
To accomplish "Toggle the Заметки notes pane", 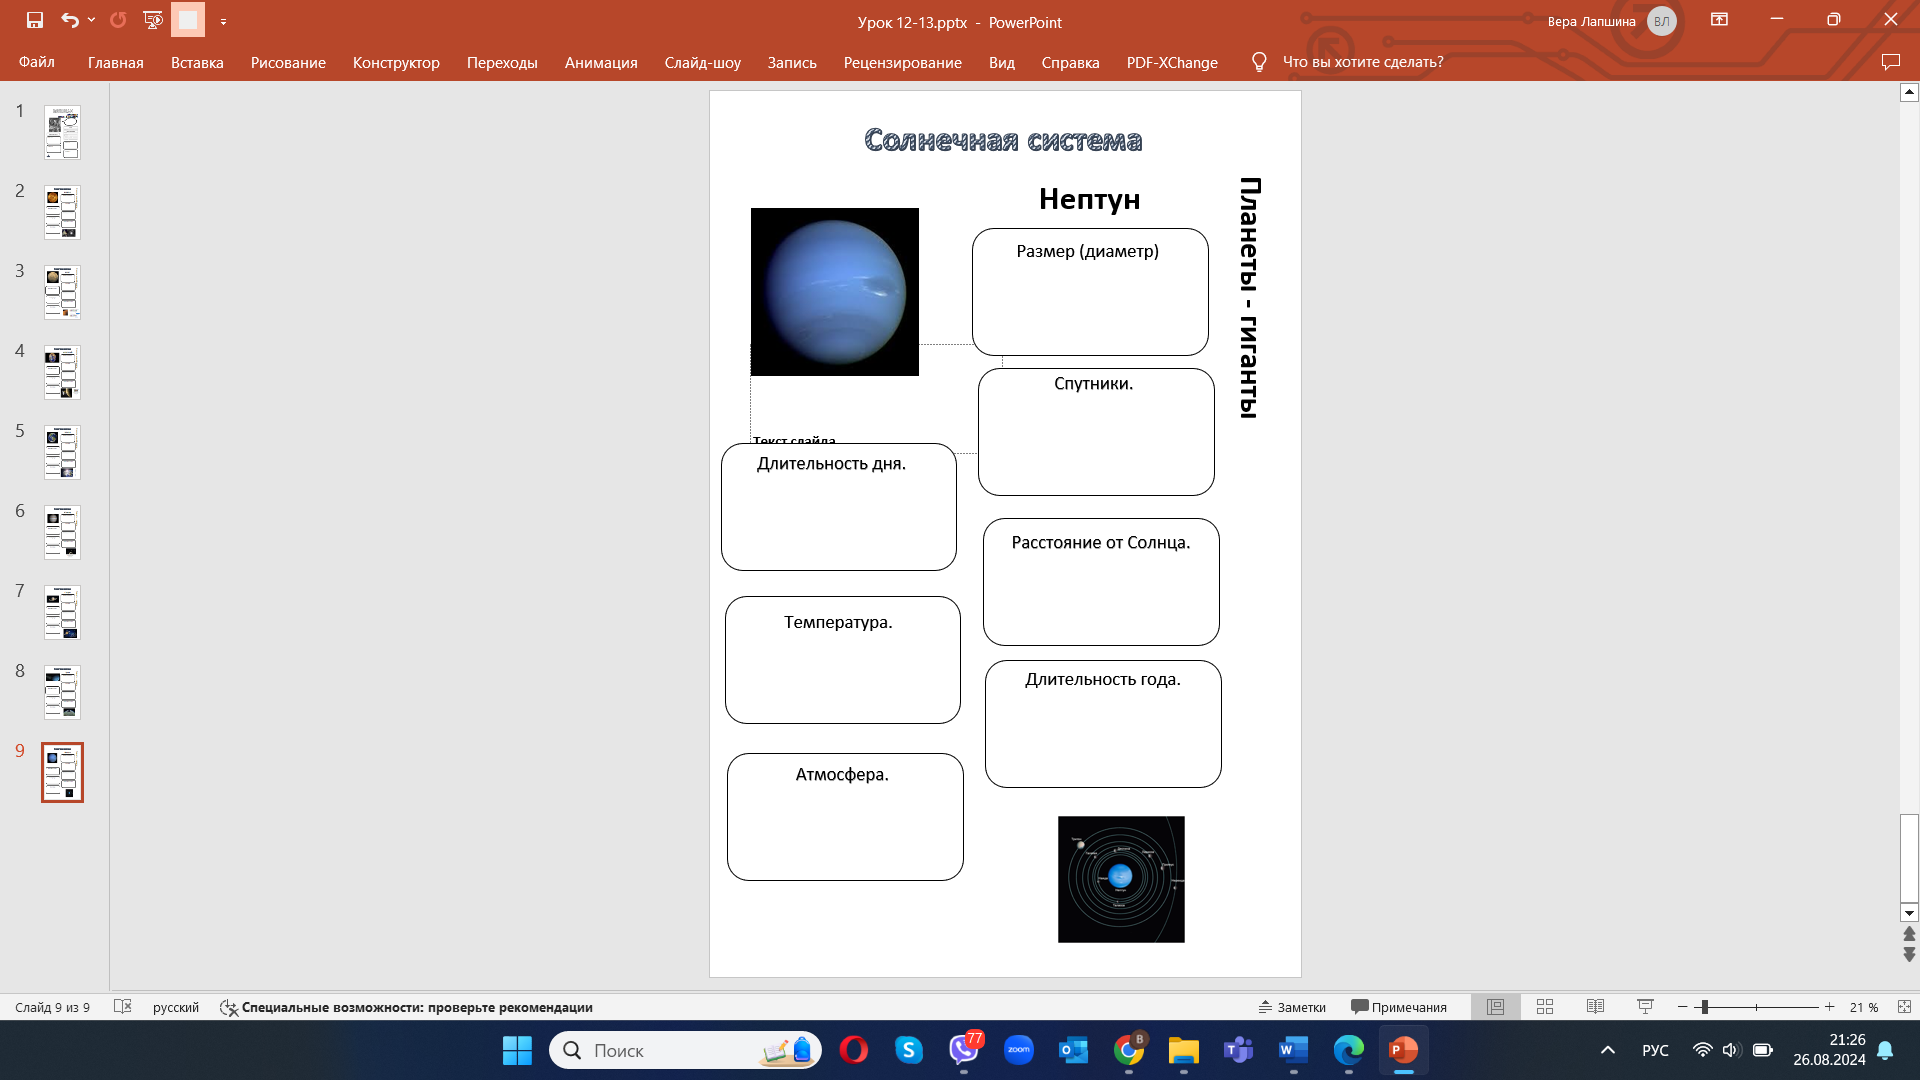I will click(1292, 1007).
